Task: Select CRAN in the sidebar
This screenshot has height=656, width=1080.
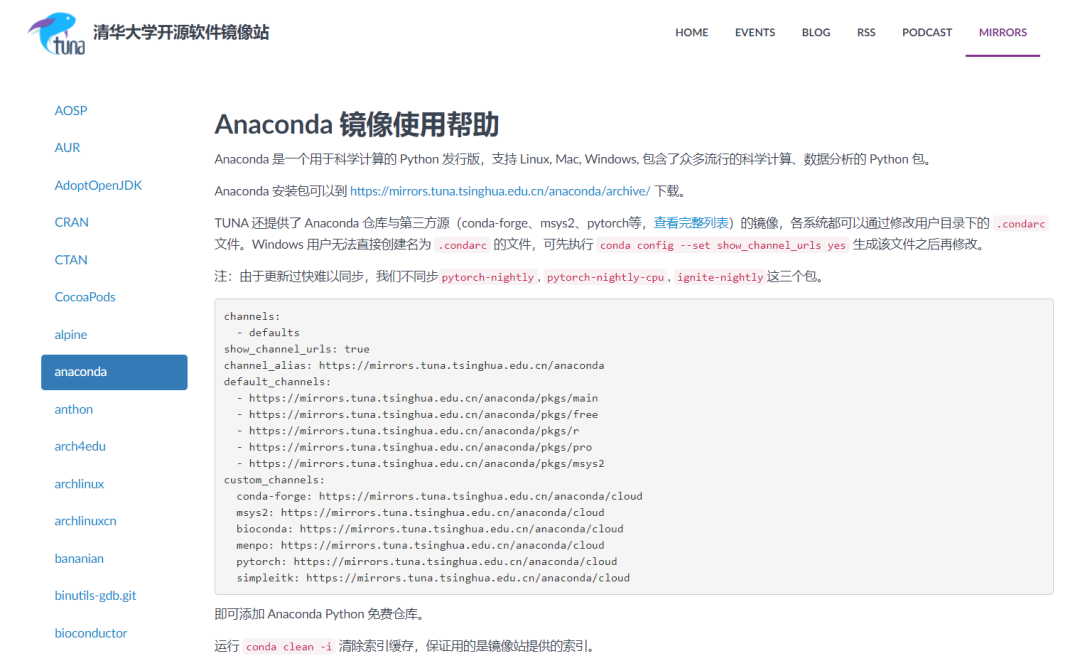Action: click(72, 222)
